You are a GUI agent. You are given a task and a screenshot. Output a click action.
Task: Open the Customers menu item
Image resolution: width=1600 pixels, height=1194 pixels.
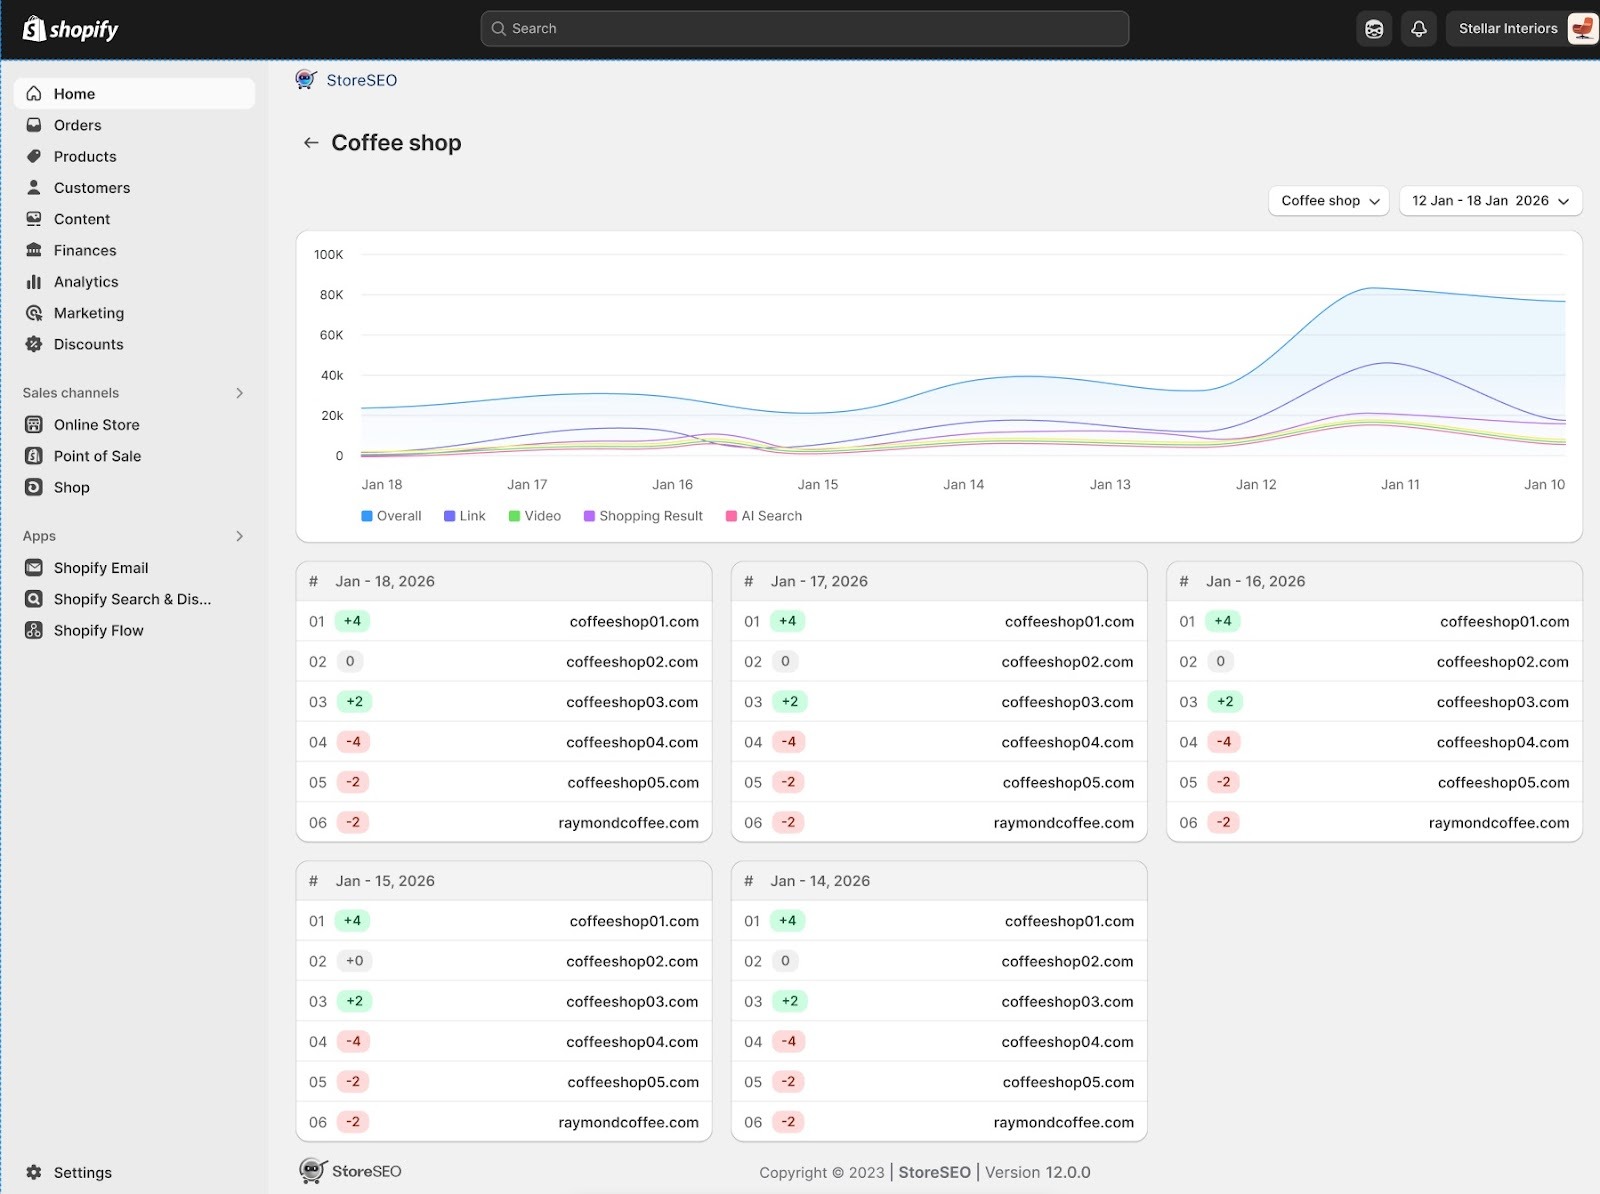(x=92, y=187)
